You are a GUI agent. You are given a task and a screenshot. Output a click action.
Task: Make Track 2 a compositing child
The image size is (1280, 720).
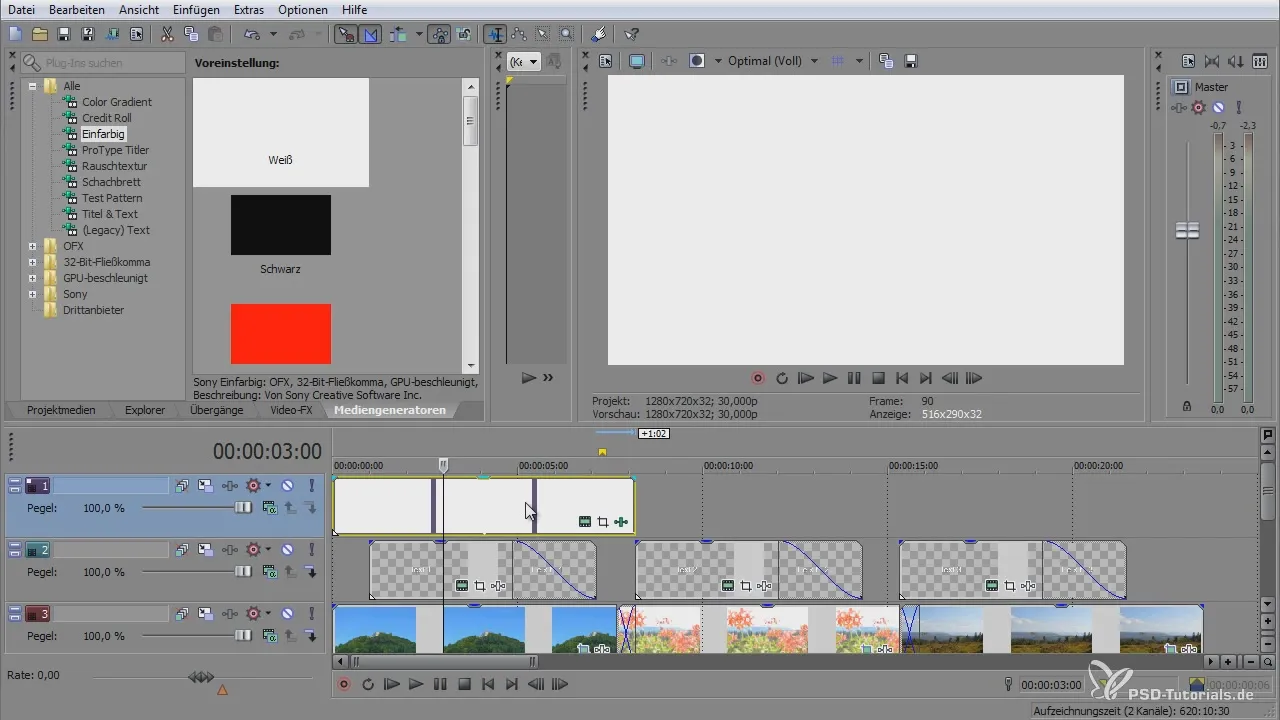coord(311,572)
